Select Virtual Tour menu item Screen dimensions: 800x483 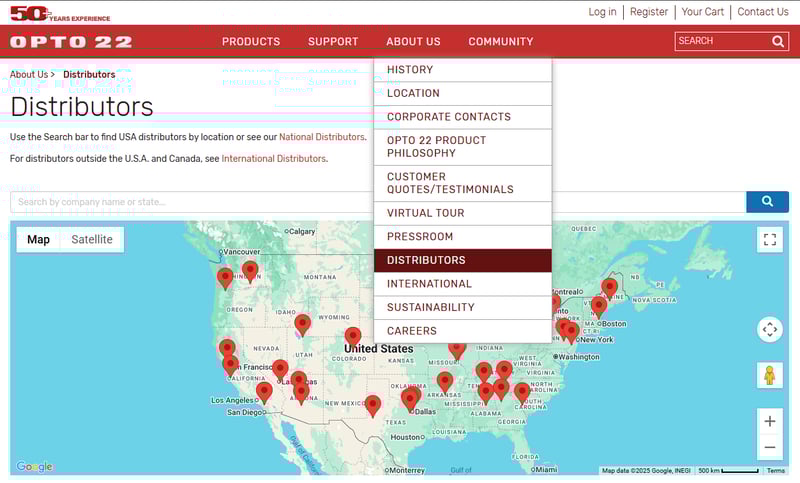pyautogui.click(x=463, y=213)
